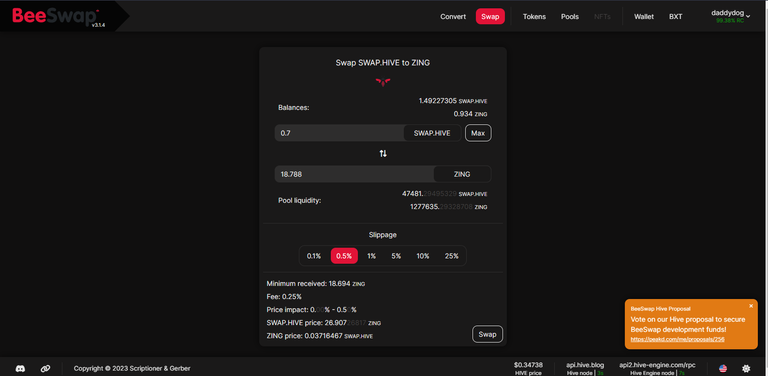
Task: Click the Price impact line
Action: [x=312, y=310]
